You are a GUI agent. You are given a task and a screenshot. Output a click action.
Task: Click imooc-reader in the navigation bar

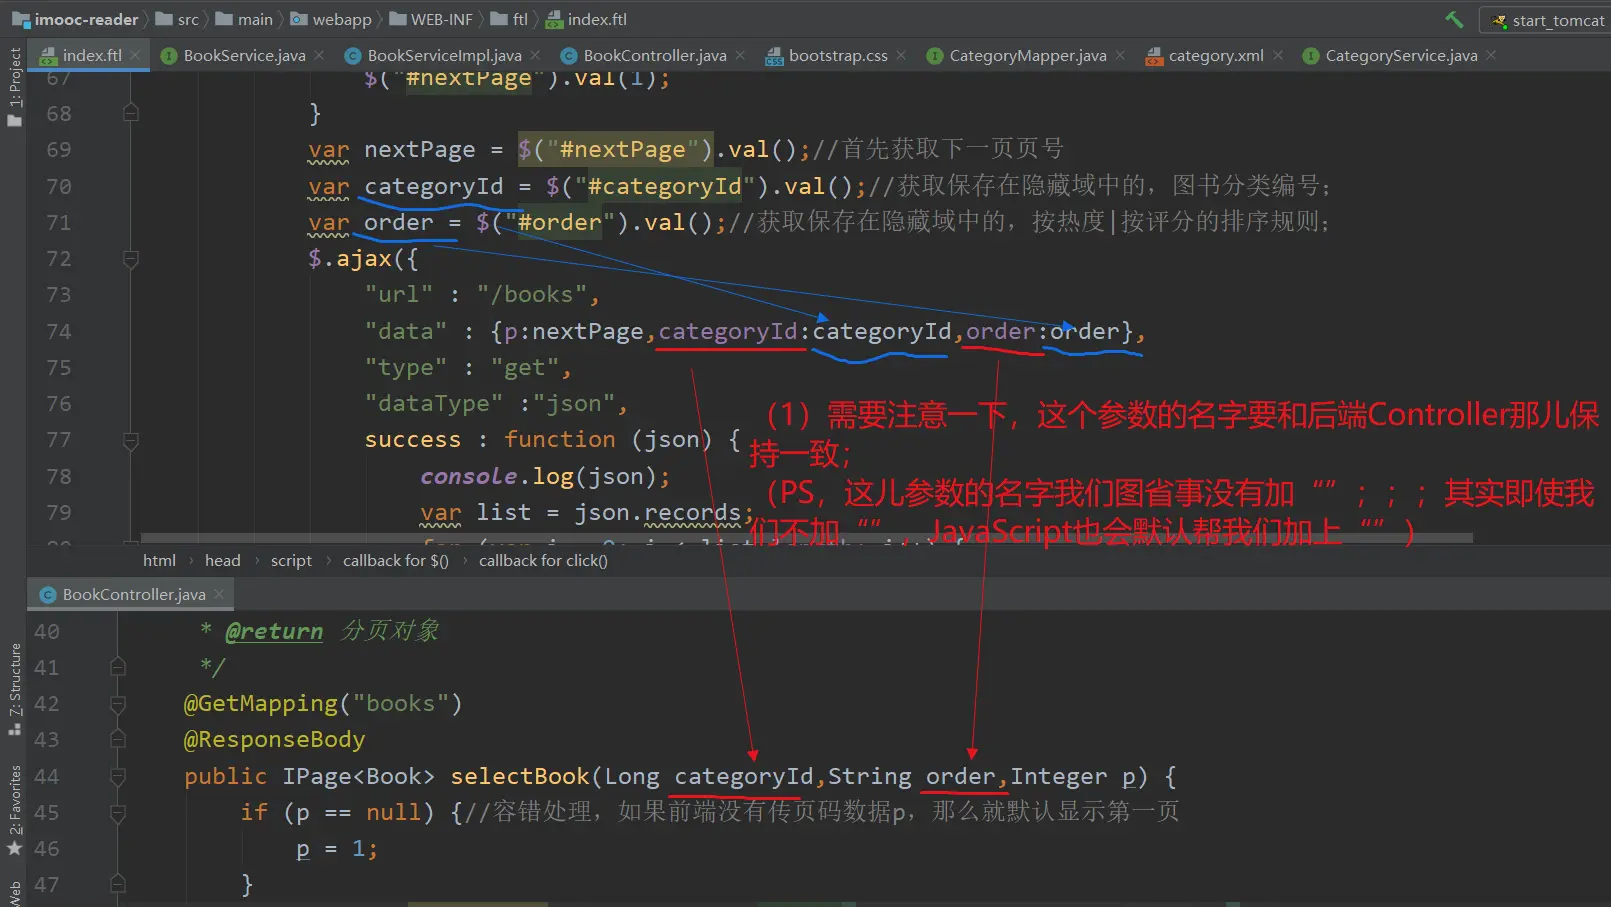(76, 19)
